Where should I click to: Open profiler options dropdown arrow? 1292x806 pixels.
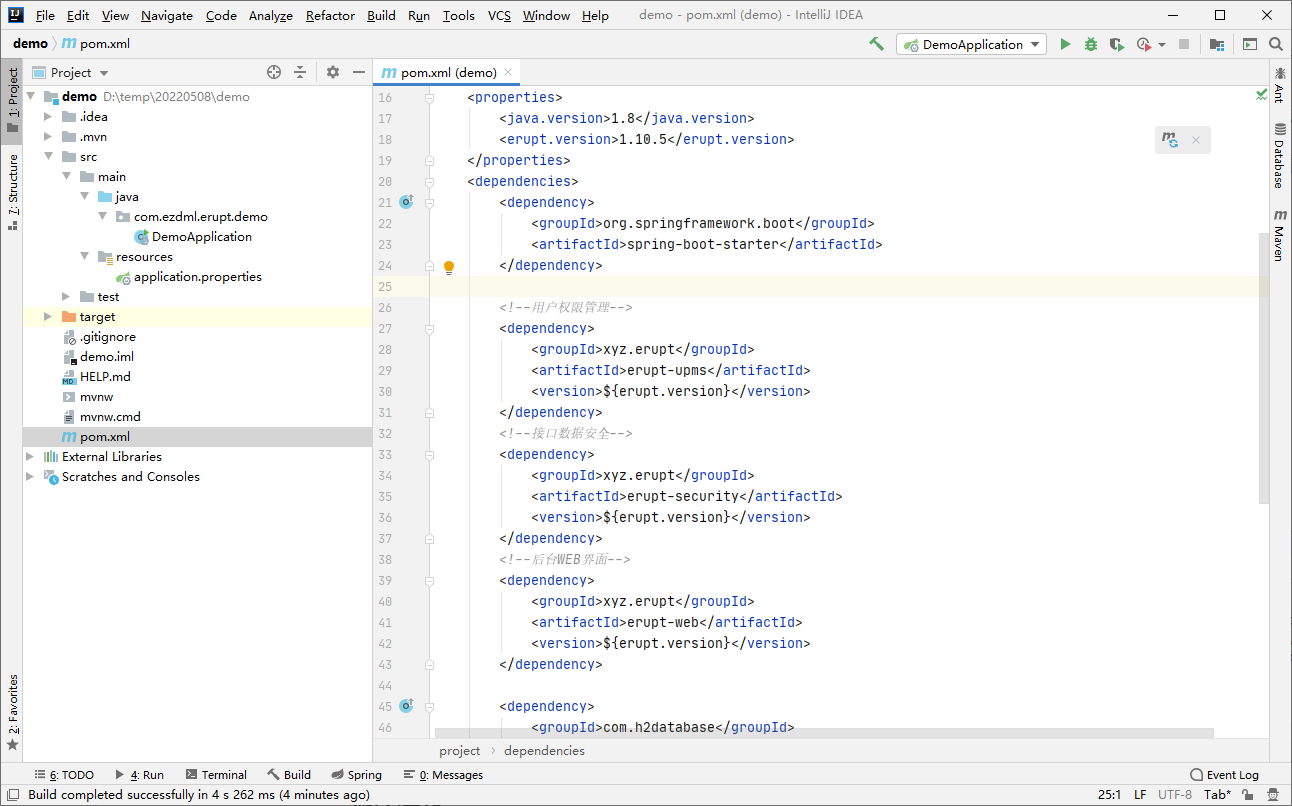pyautogui.click(x=1162, y=45)
